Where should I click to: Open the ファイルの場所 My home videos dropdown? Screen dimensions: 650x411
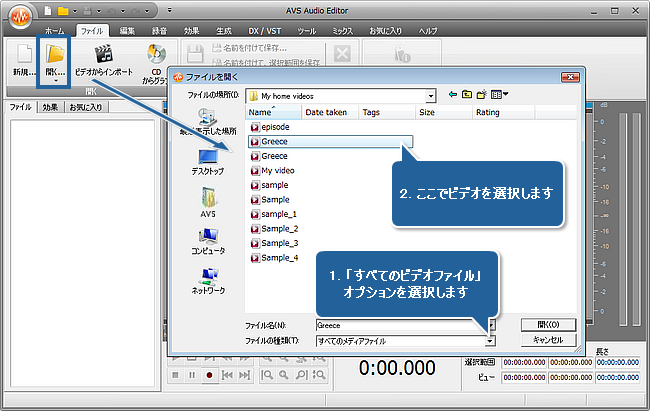(431, 96)
